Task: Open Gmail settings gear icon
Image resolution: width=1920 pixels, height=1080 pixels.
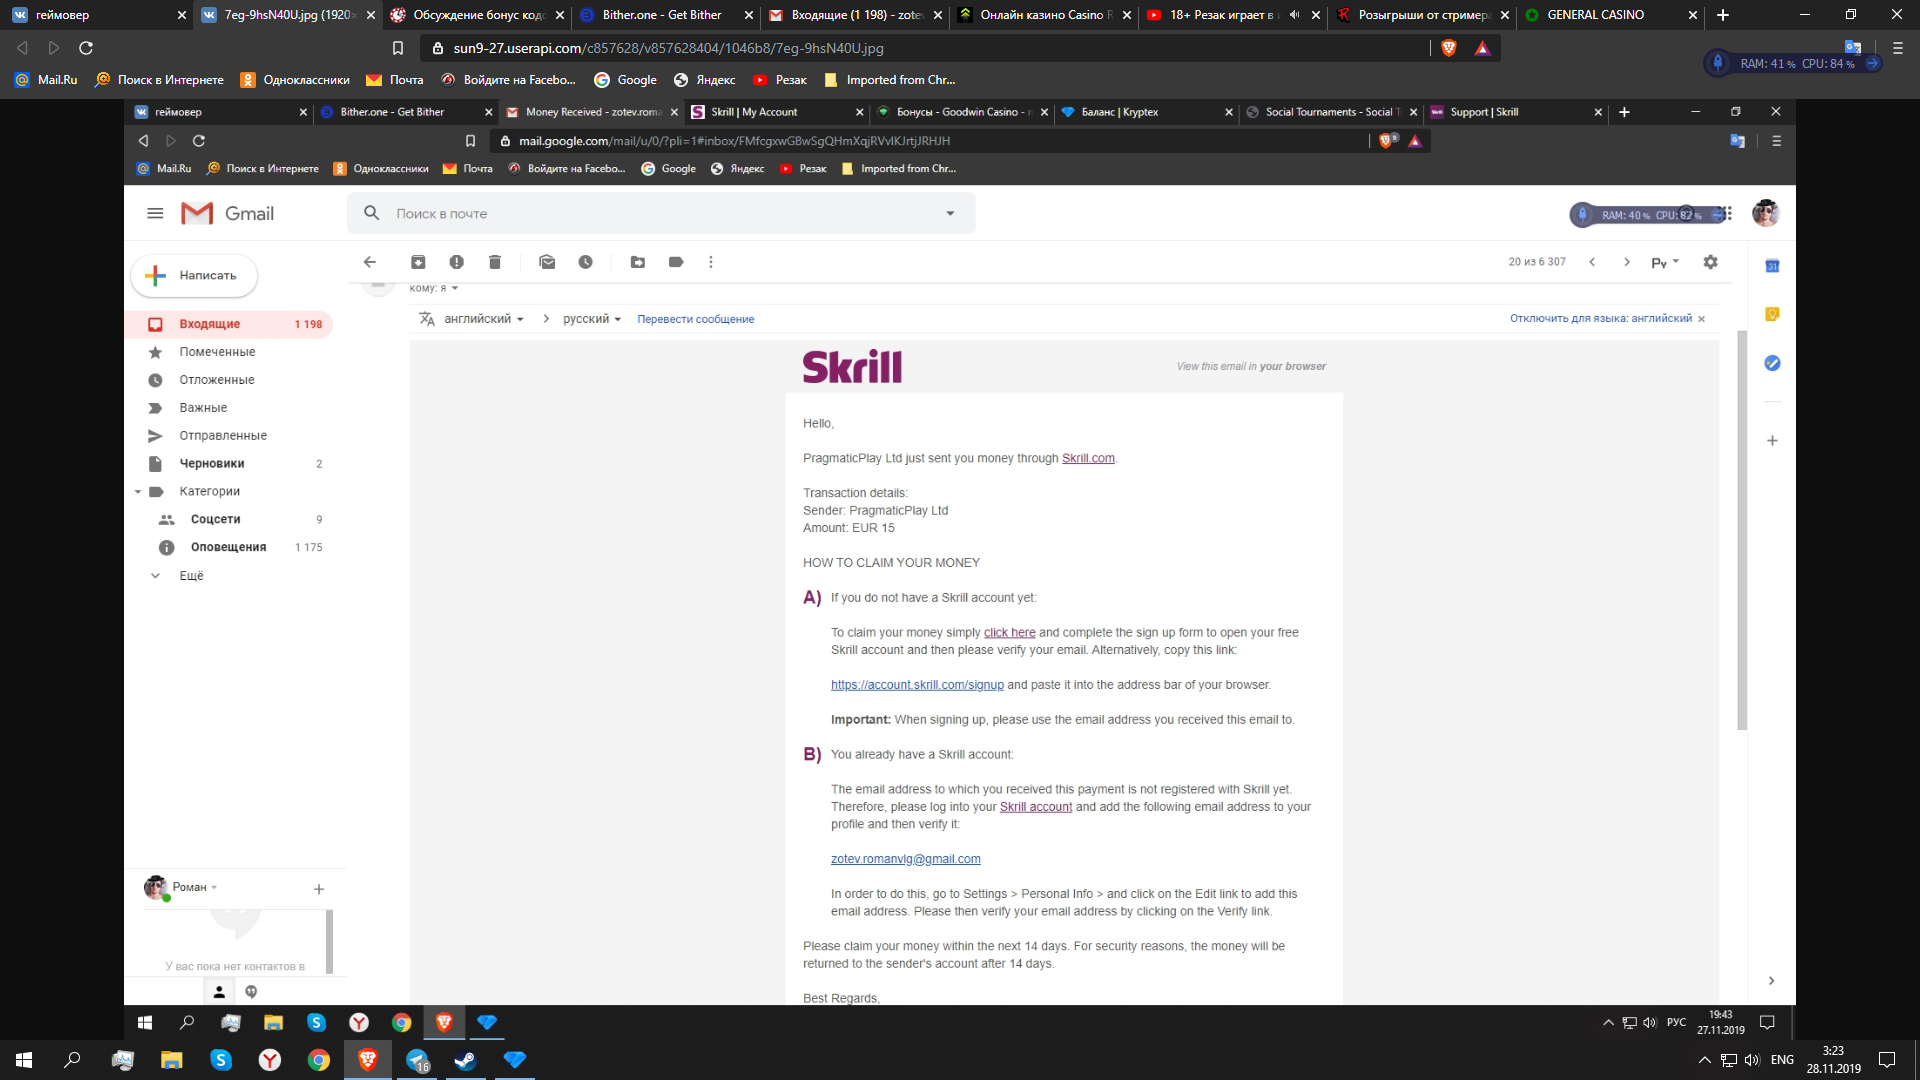Action: (1710, 262)
